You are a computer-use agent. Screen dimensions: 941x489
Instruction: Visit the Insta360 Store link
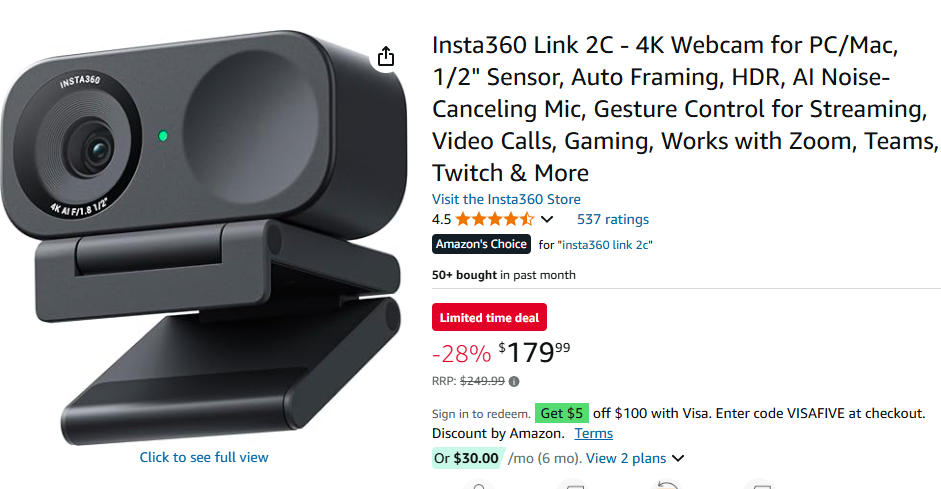pos(506,199)
